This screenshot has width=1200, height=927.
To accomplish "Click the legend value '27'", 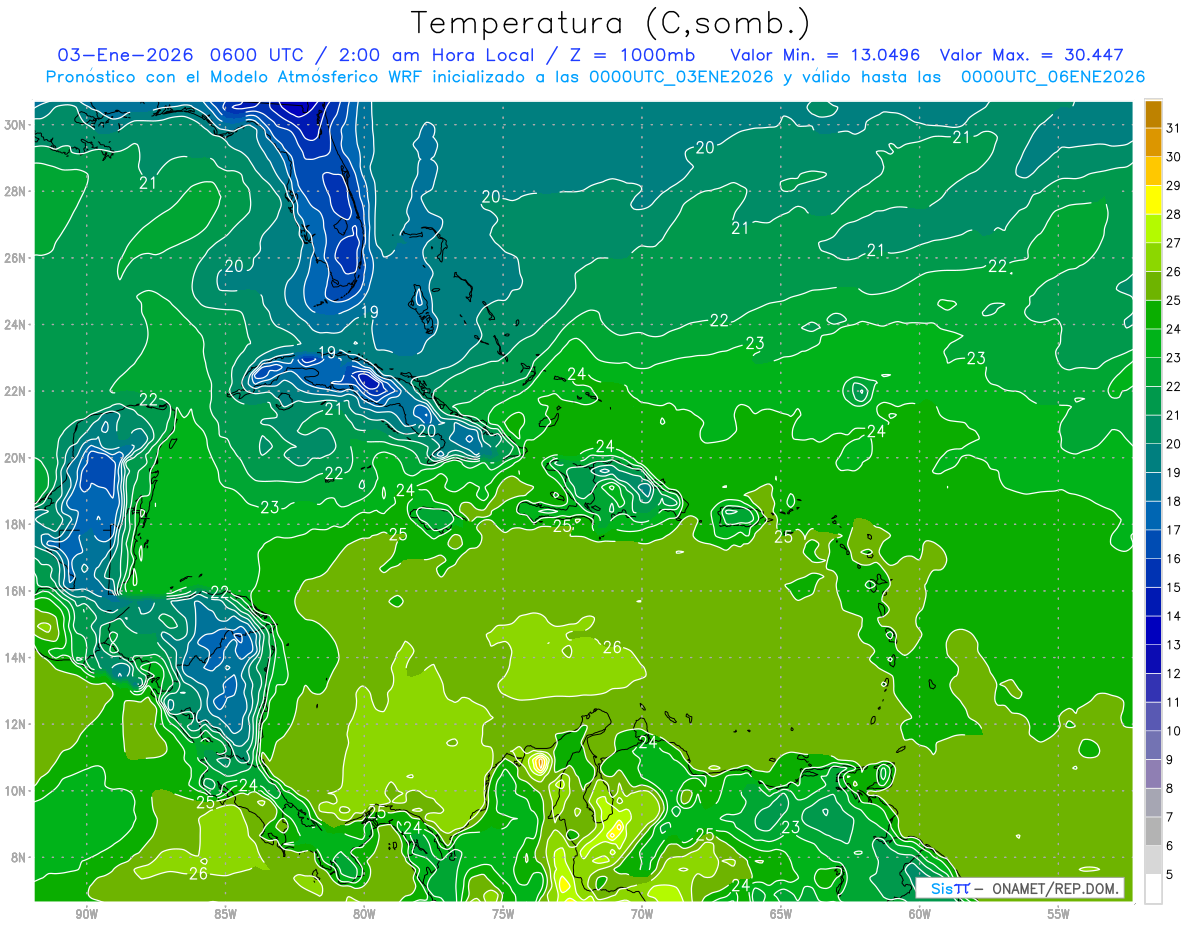I will (x=1174, y=243).
